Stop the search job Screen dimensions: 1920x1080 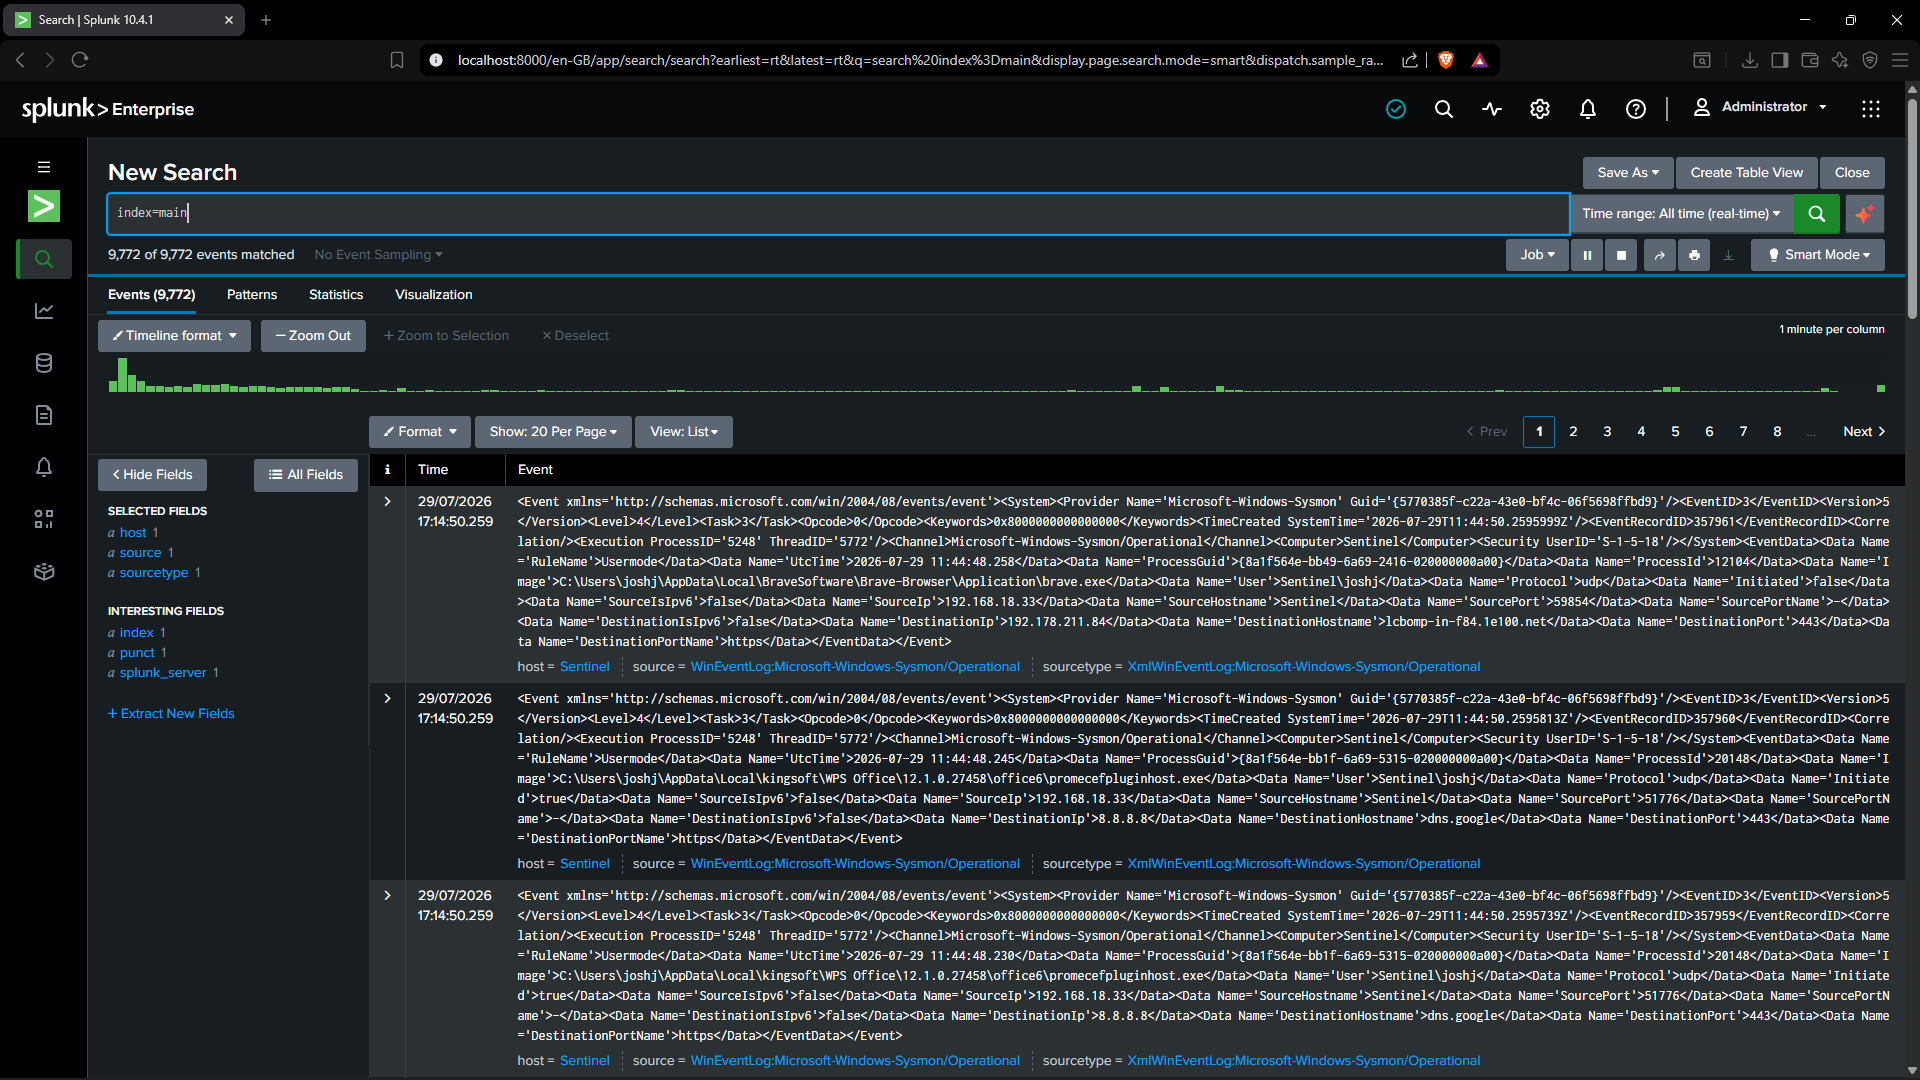coord(1621,255)
